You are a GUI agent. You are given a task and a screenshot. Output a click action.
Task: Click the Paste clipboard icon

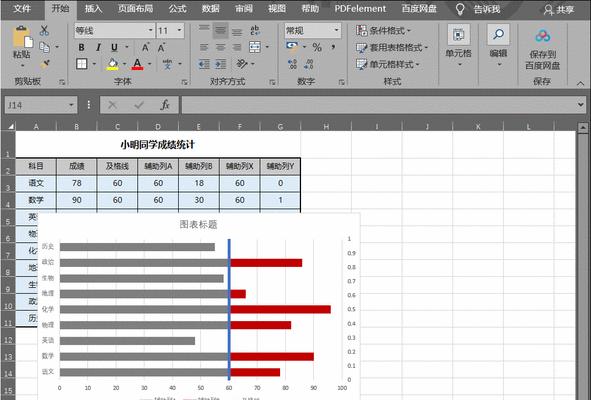tap(22, 37)
